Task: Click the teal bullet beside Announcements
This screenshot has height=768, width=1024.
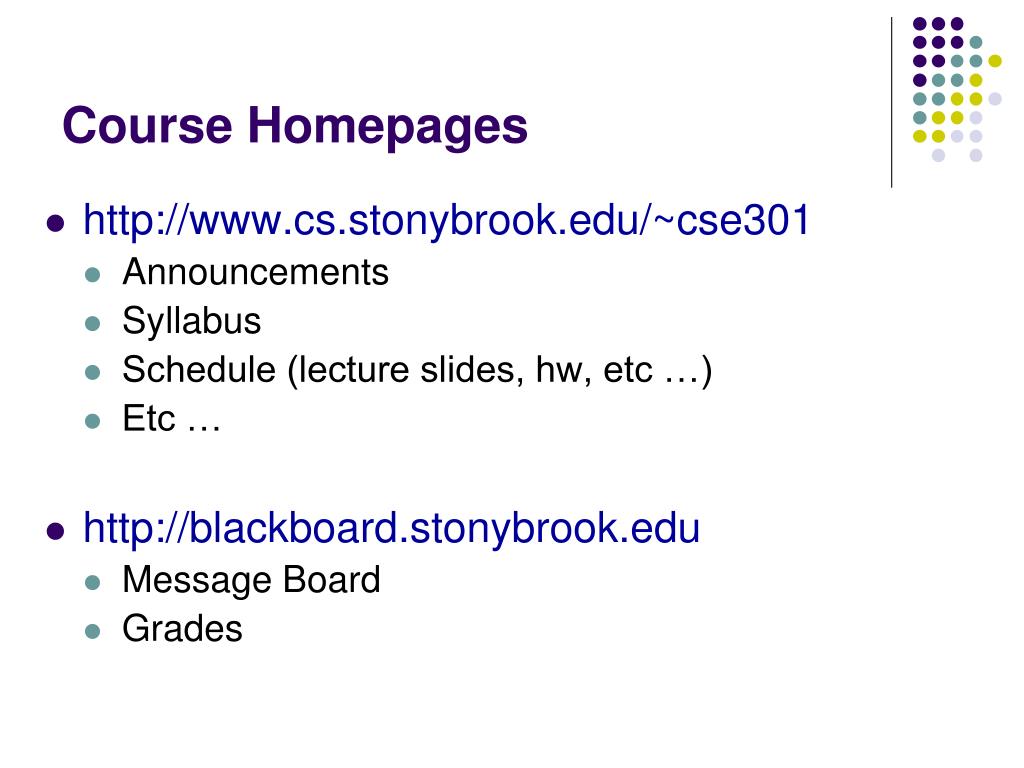Action: coord(93,274)
